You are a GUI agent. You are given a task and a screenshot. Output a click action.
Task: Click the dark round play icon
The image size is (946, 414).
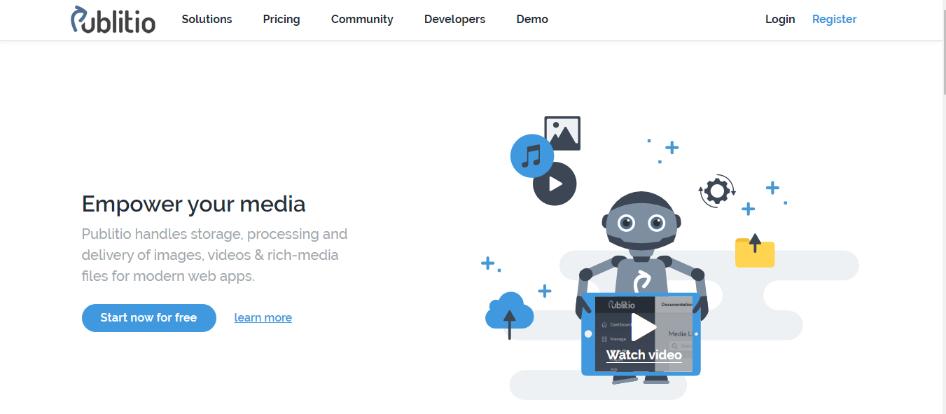tap(554, 183)
